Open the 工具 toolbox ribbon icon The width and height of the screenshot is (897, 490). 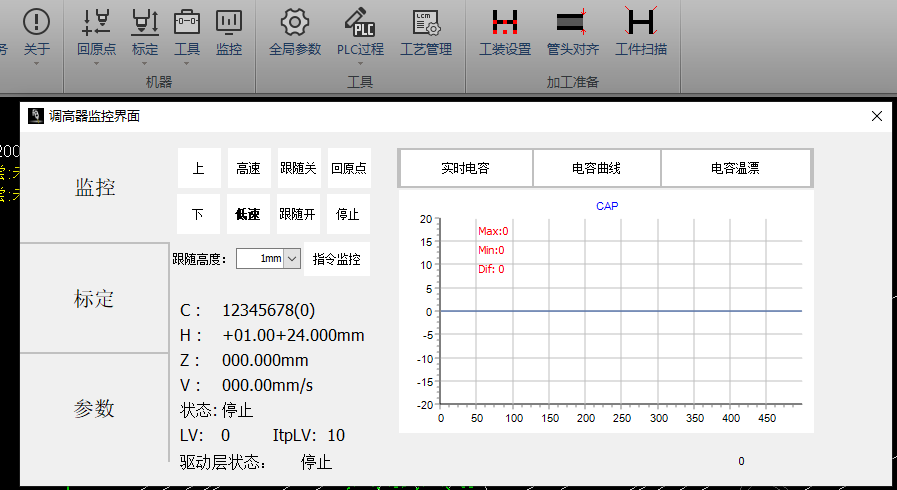pyautogui.click(x=187, y=23)
